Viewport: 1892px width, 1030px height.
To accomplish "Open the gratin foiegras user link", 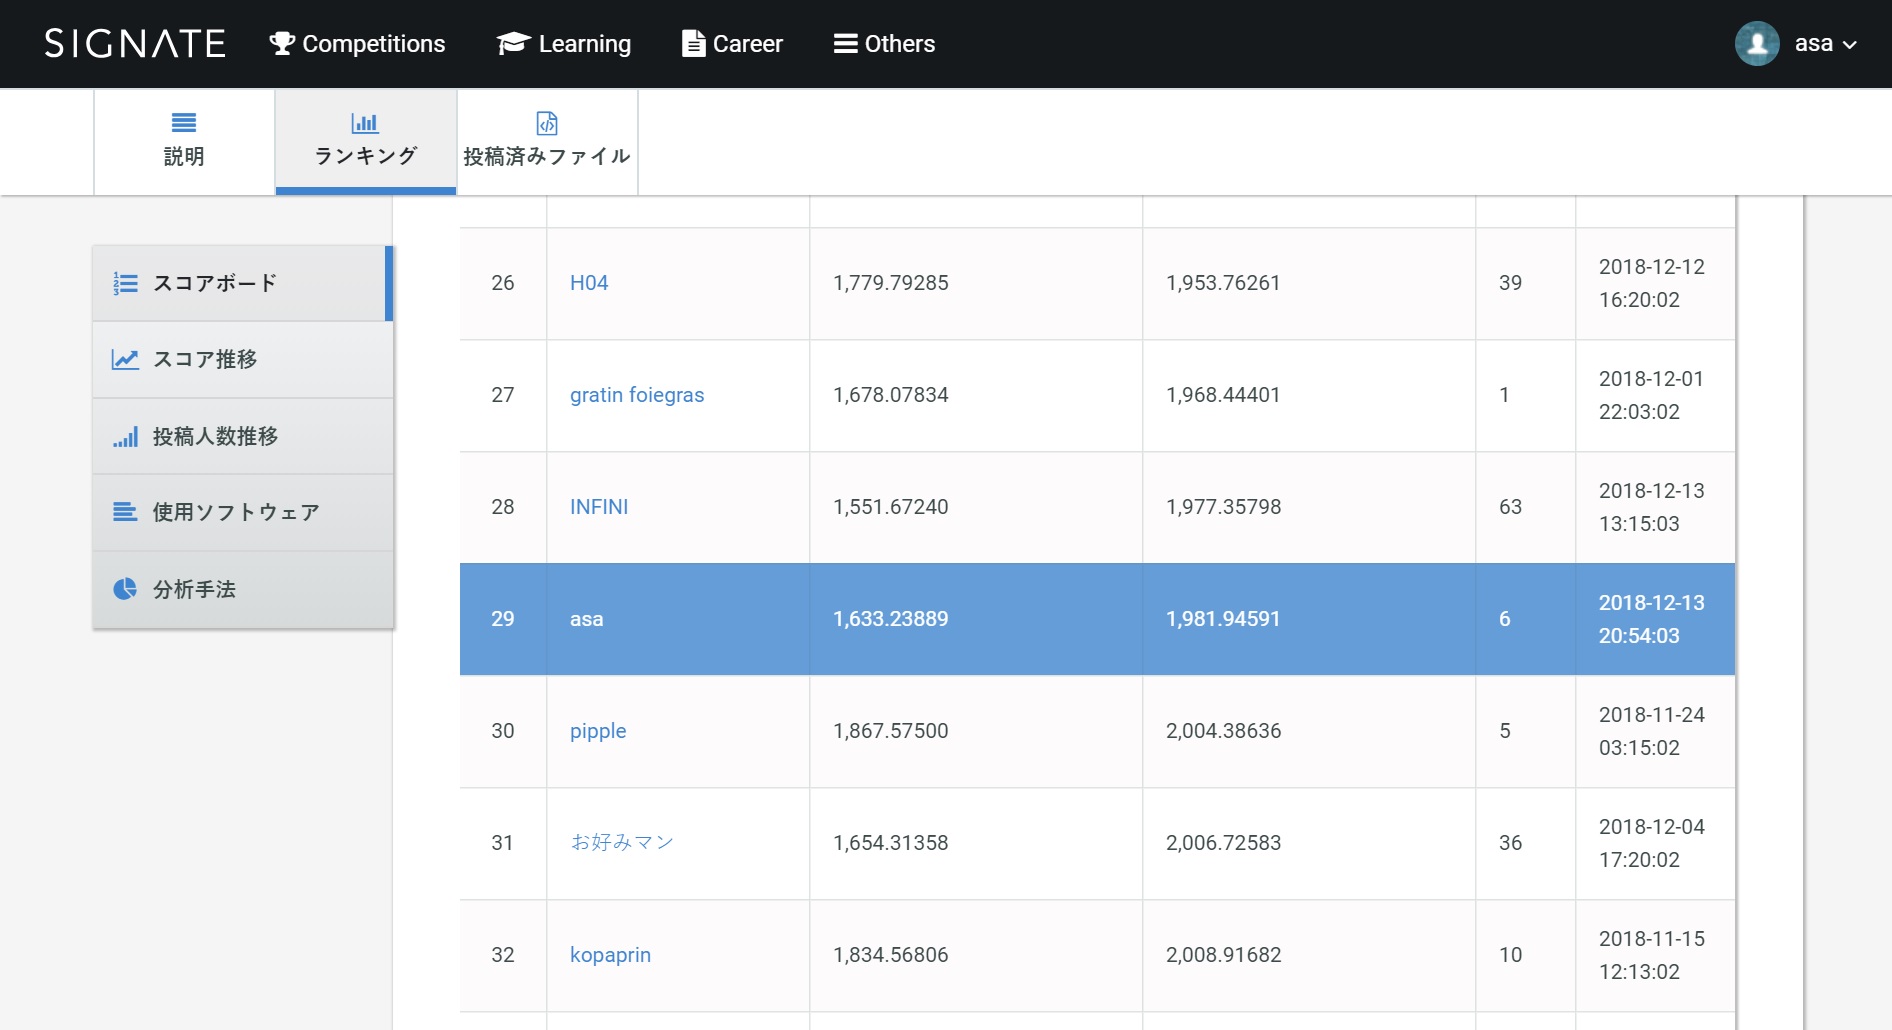I will pos(637,395).
